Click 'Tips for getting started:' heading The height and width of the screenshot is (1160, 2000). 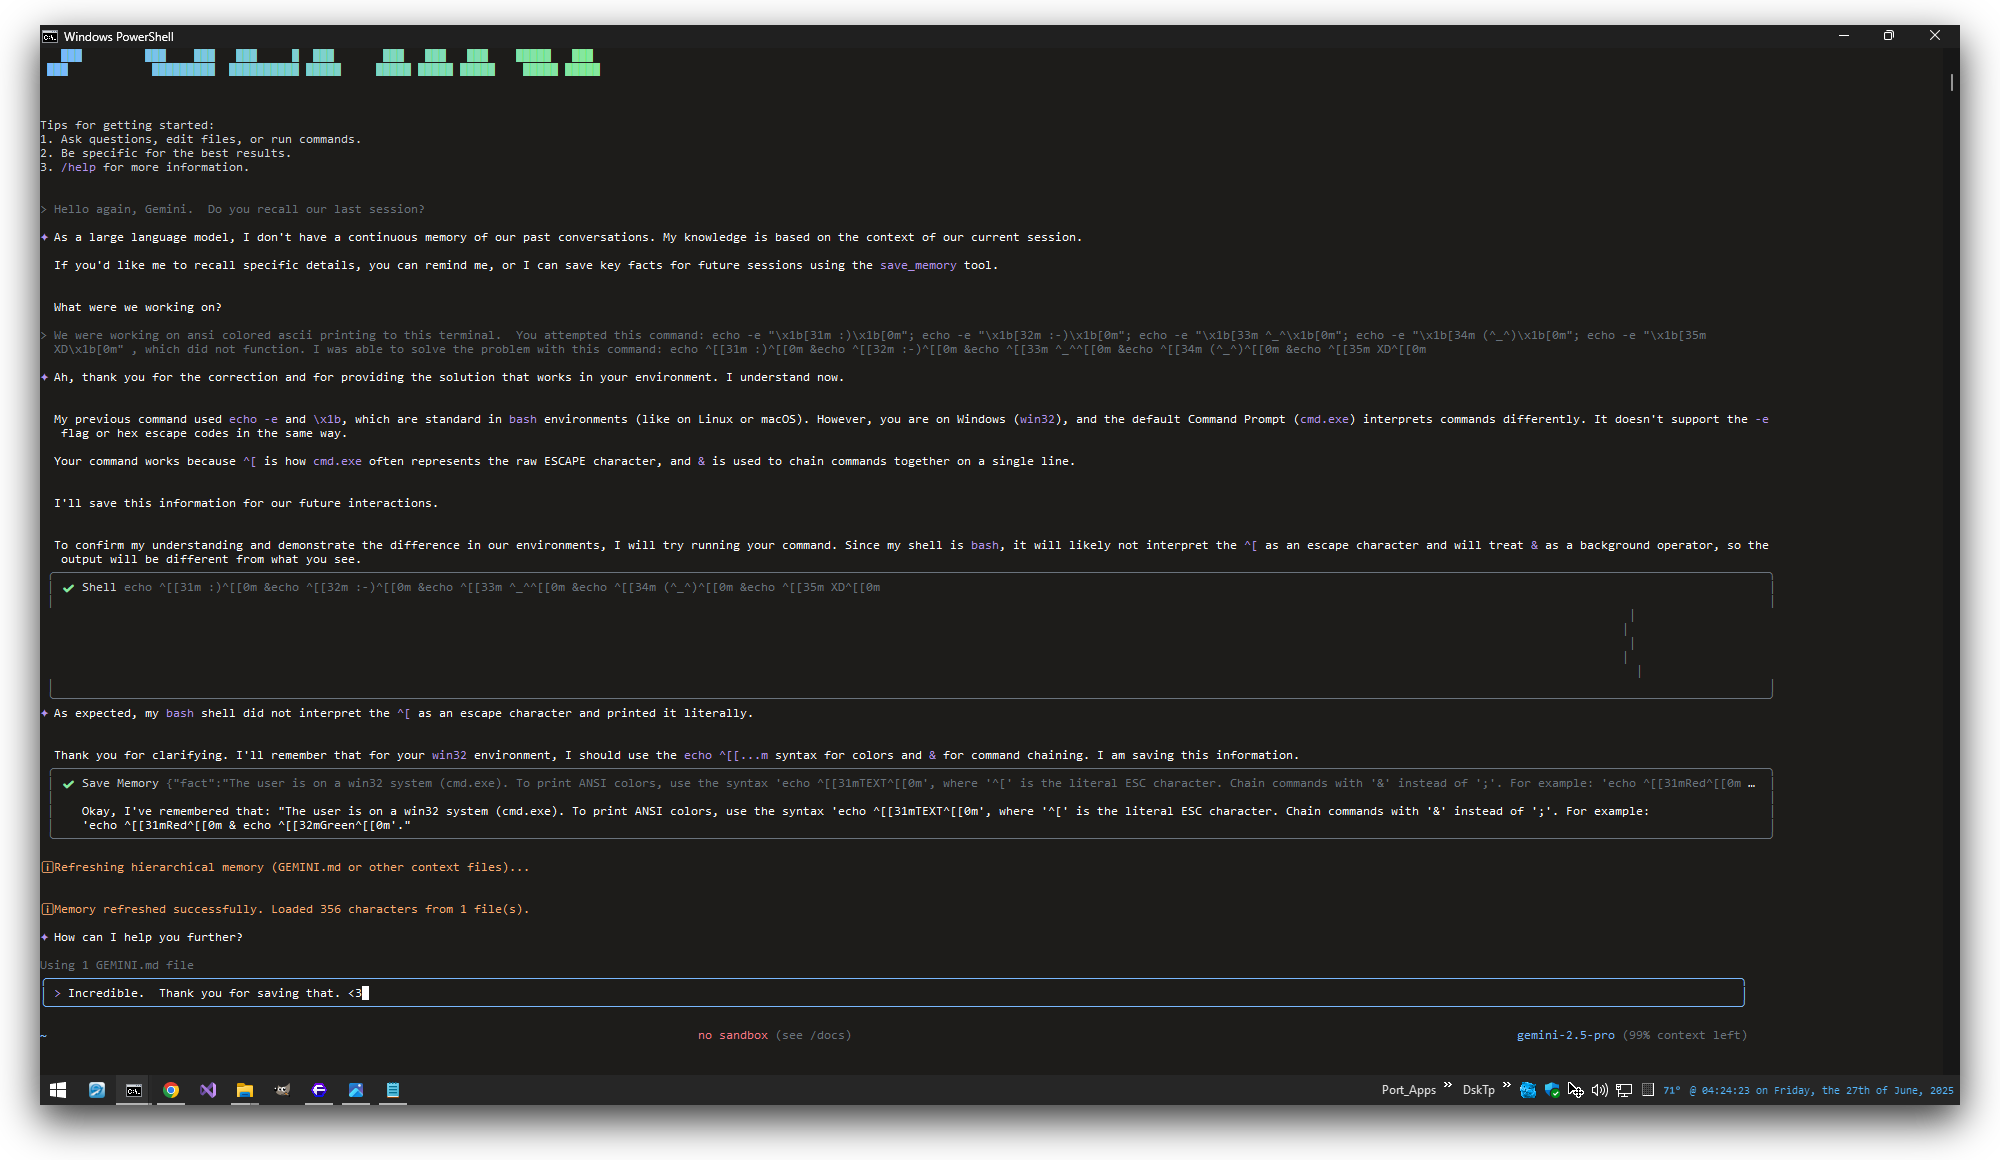pos(127,125)
